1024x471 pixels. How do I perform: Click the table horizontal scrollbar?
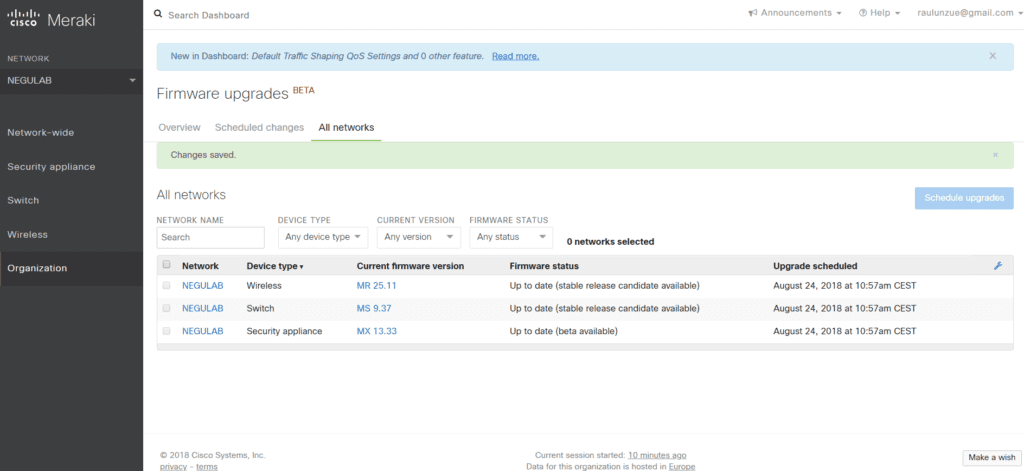(584, 347)
